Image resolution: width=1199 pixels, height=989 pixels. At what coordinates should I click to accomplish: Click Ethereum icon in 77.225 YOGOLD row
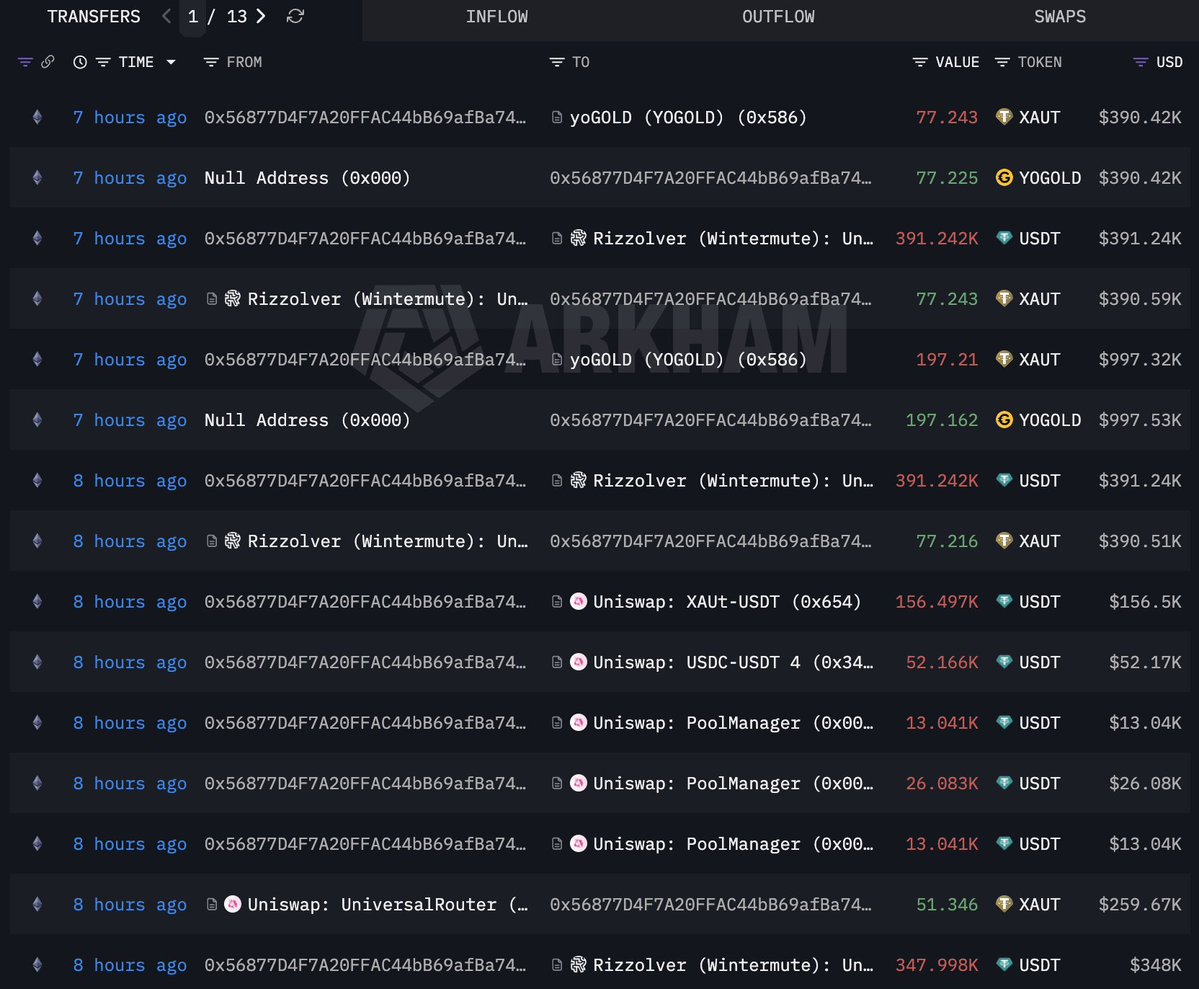tap(37, 177)
